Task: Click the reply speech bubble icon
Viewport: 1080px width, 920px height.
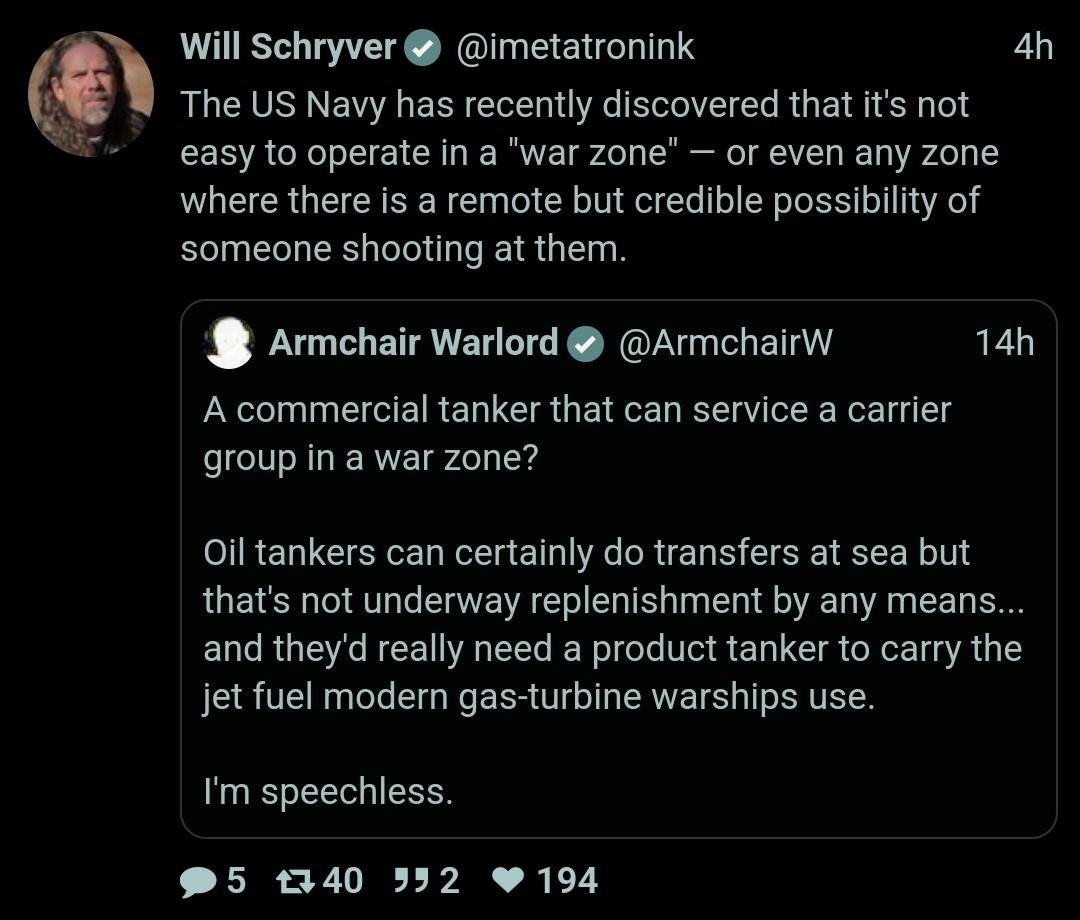Action: tap(198, 880)
